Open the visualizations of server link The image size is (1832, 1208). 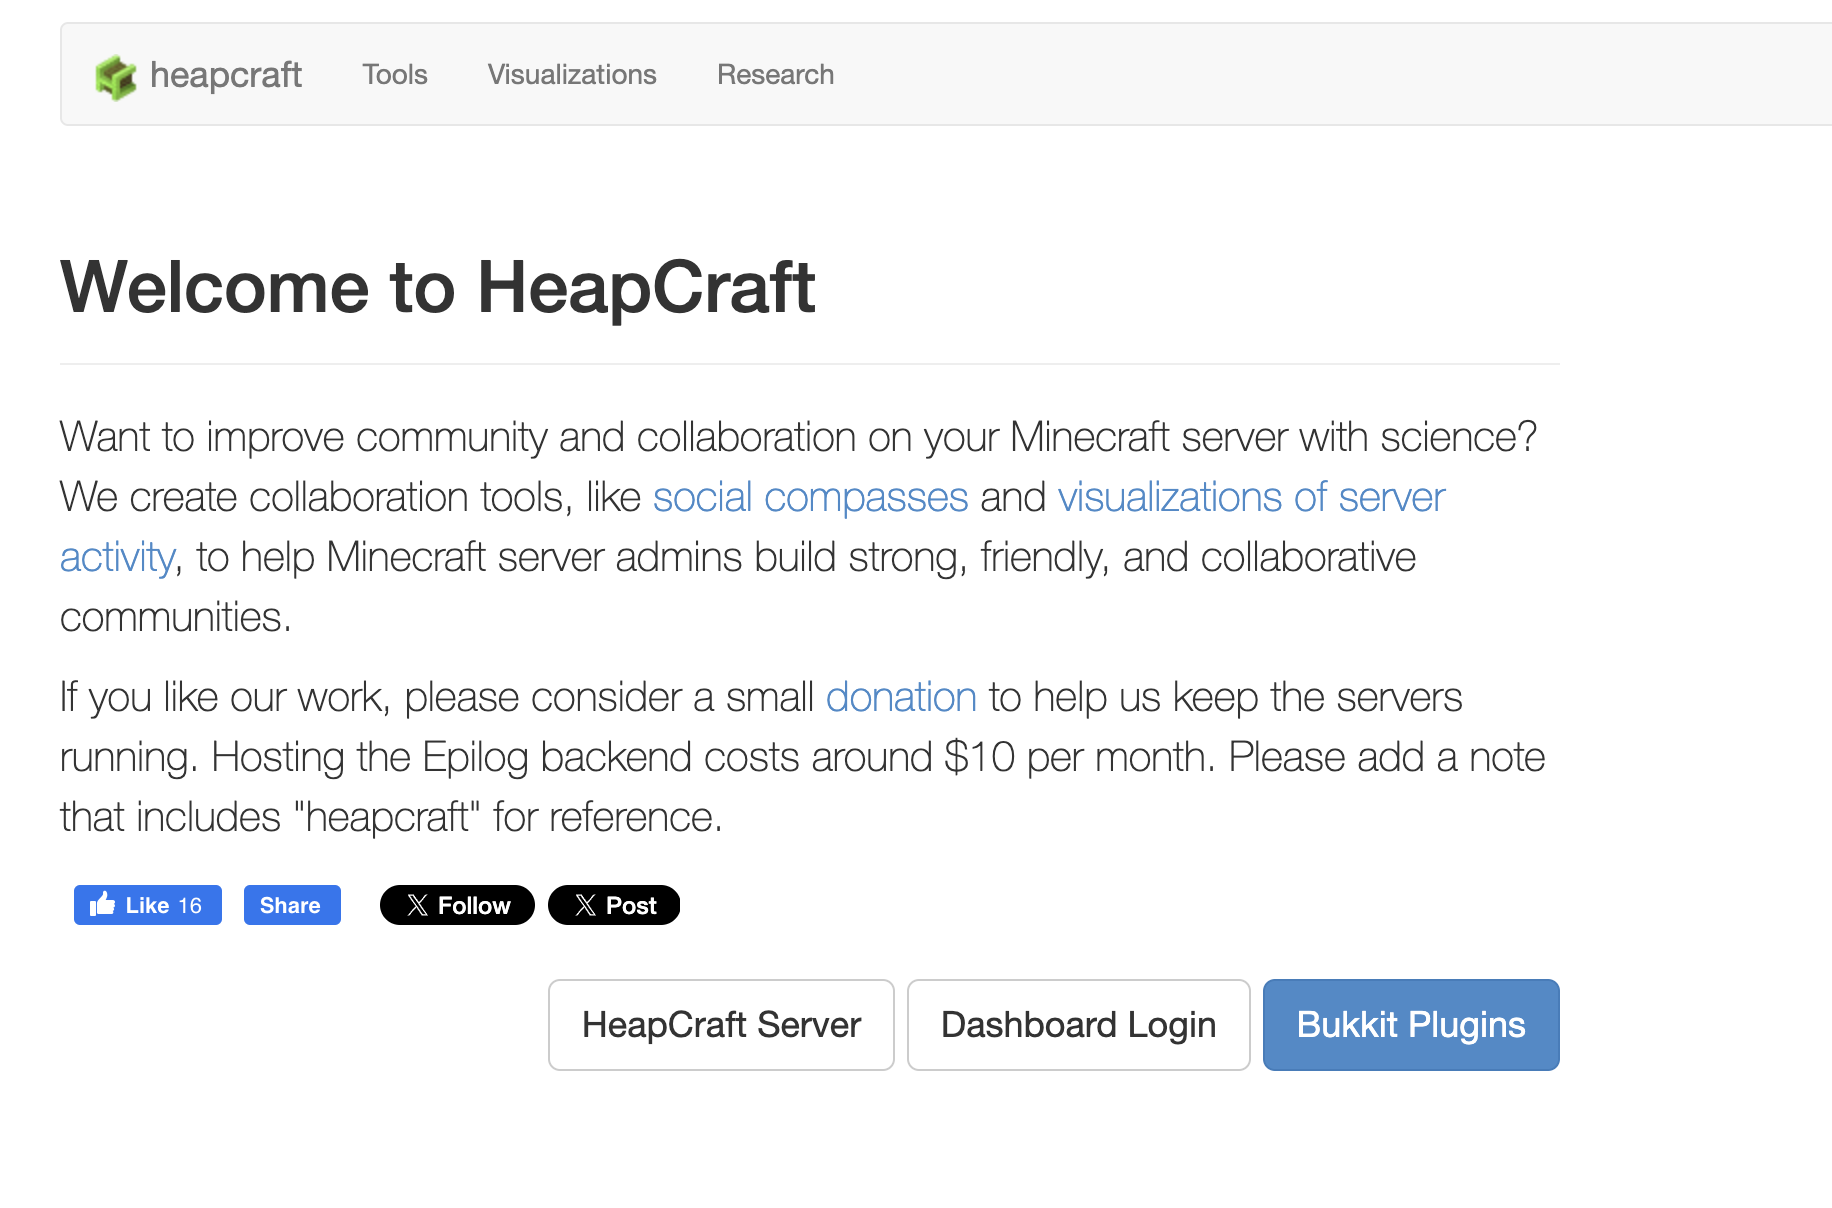pos(1251,497)
